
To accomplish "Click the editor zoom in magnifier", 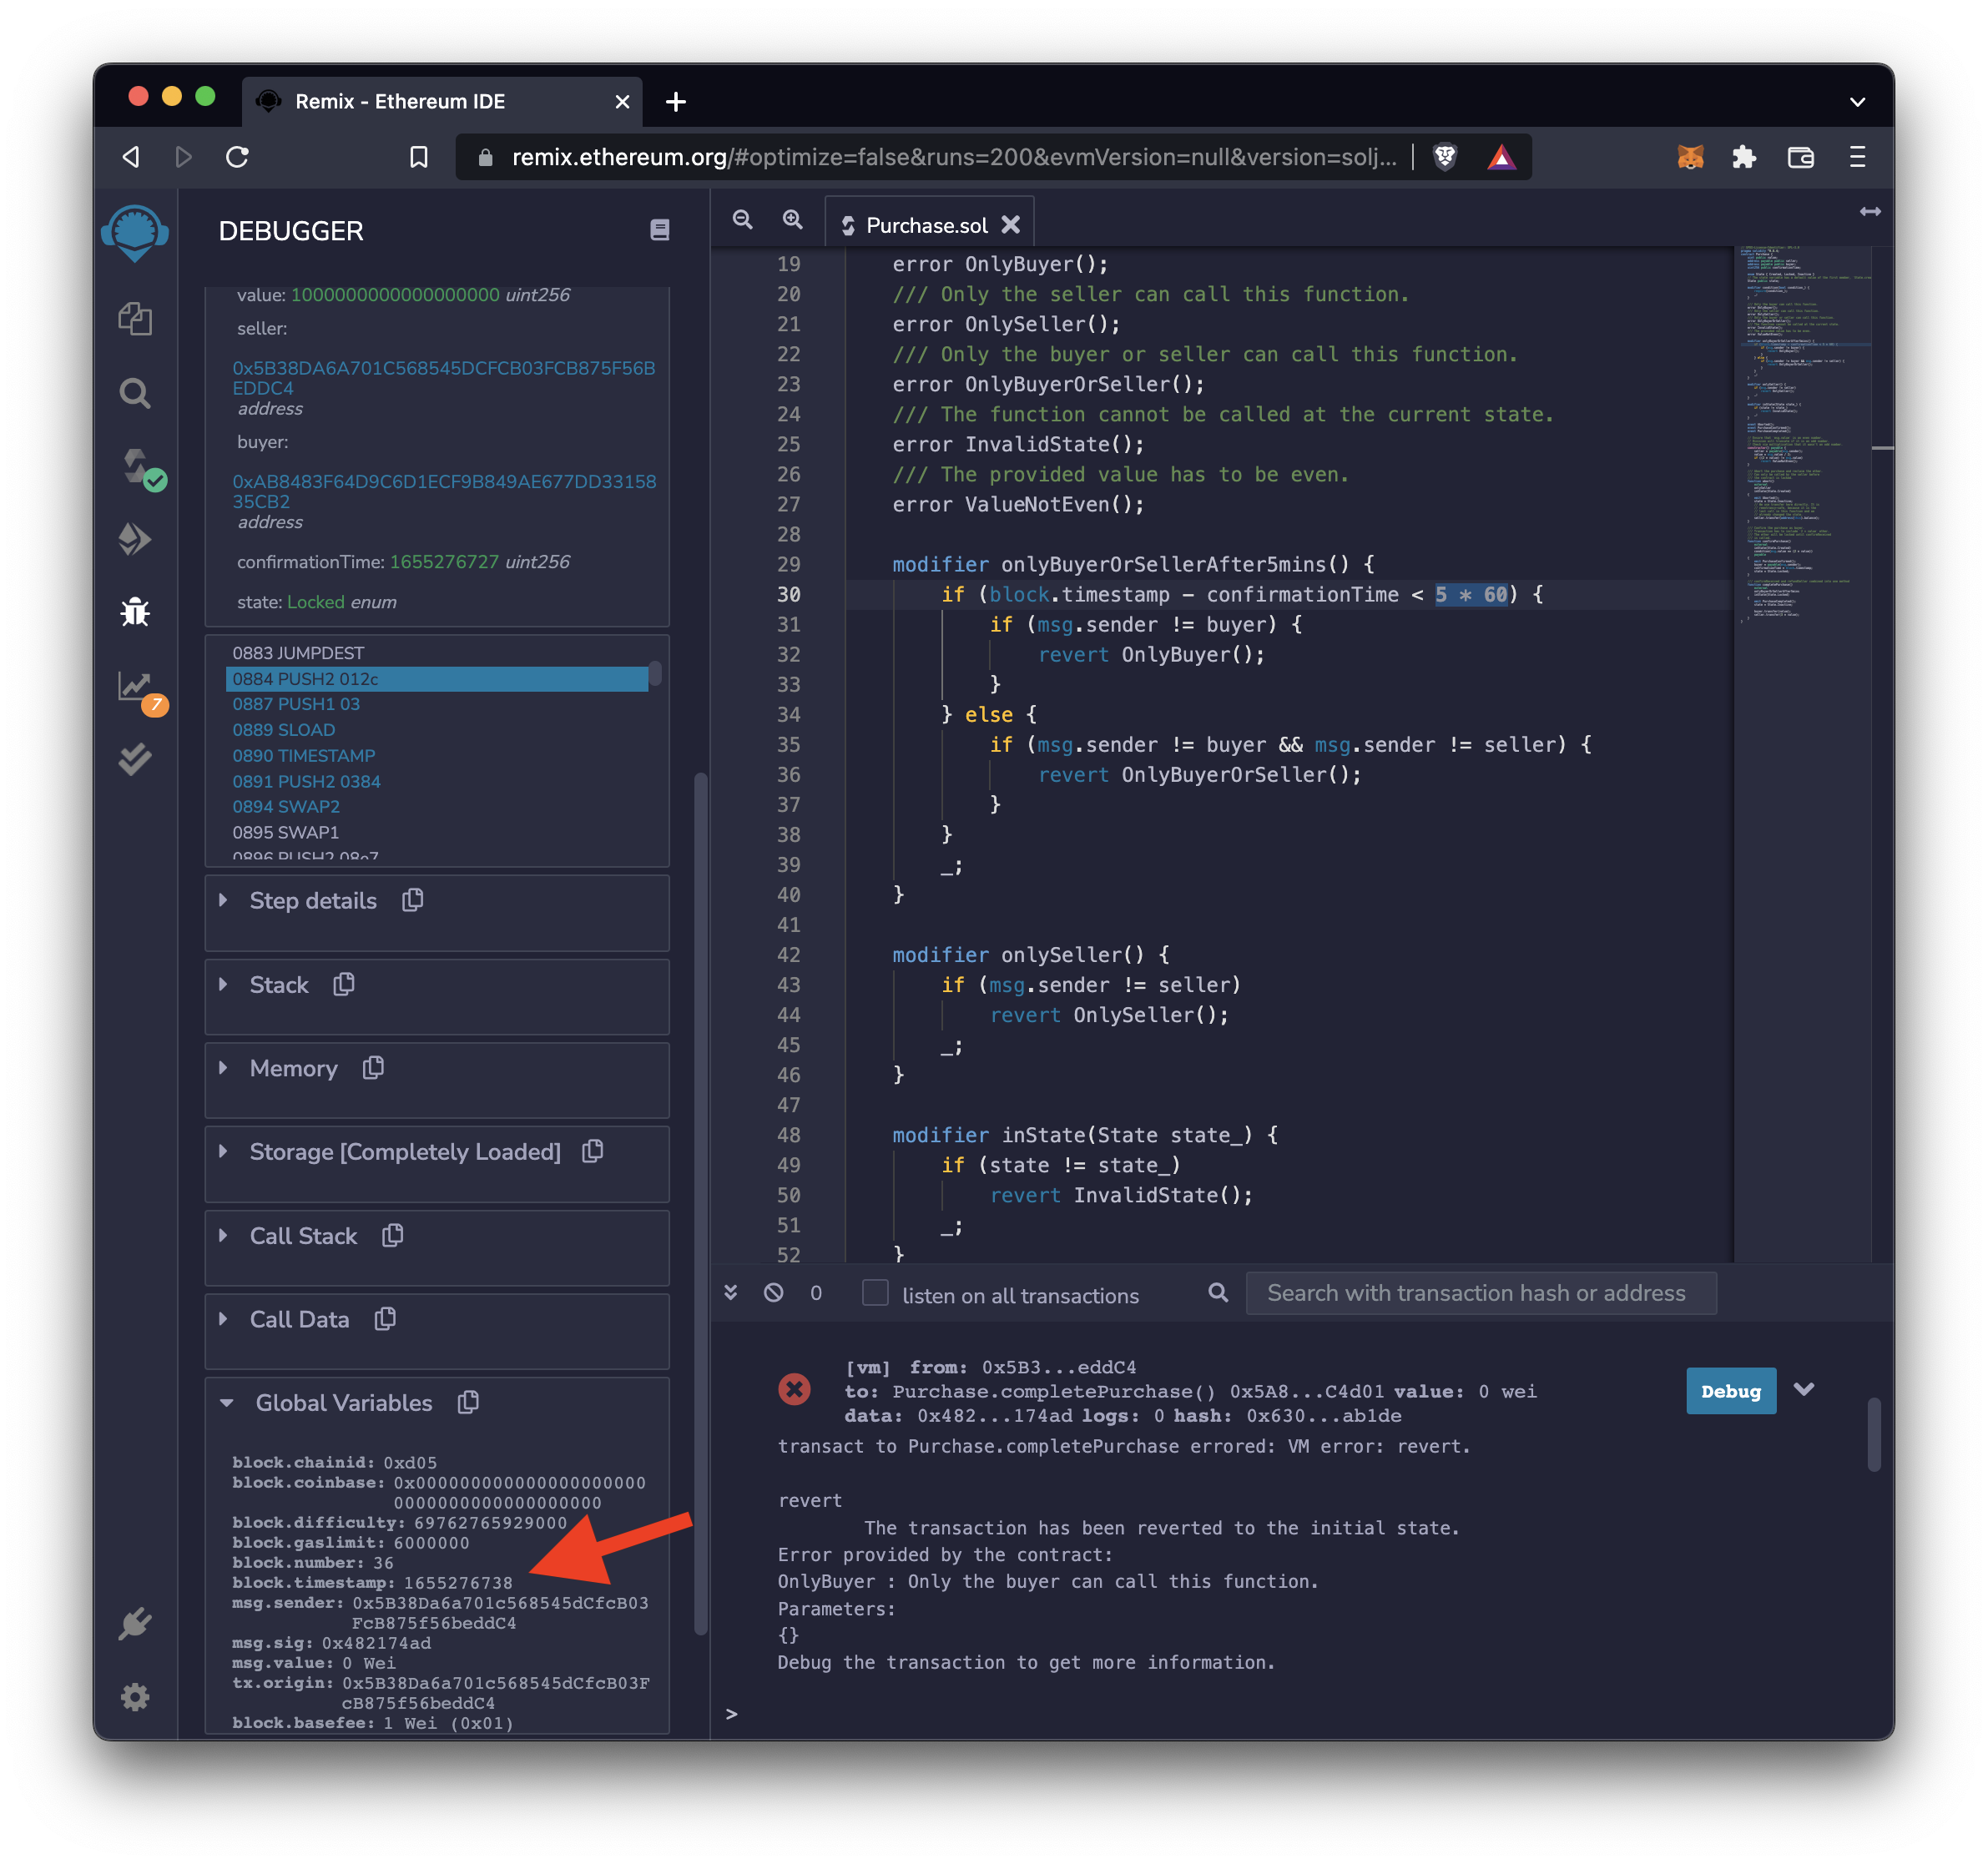I will [792, 220].
